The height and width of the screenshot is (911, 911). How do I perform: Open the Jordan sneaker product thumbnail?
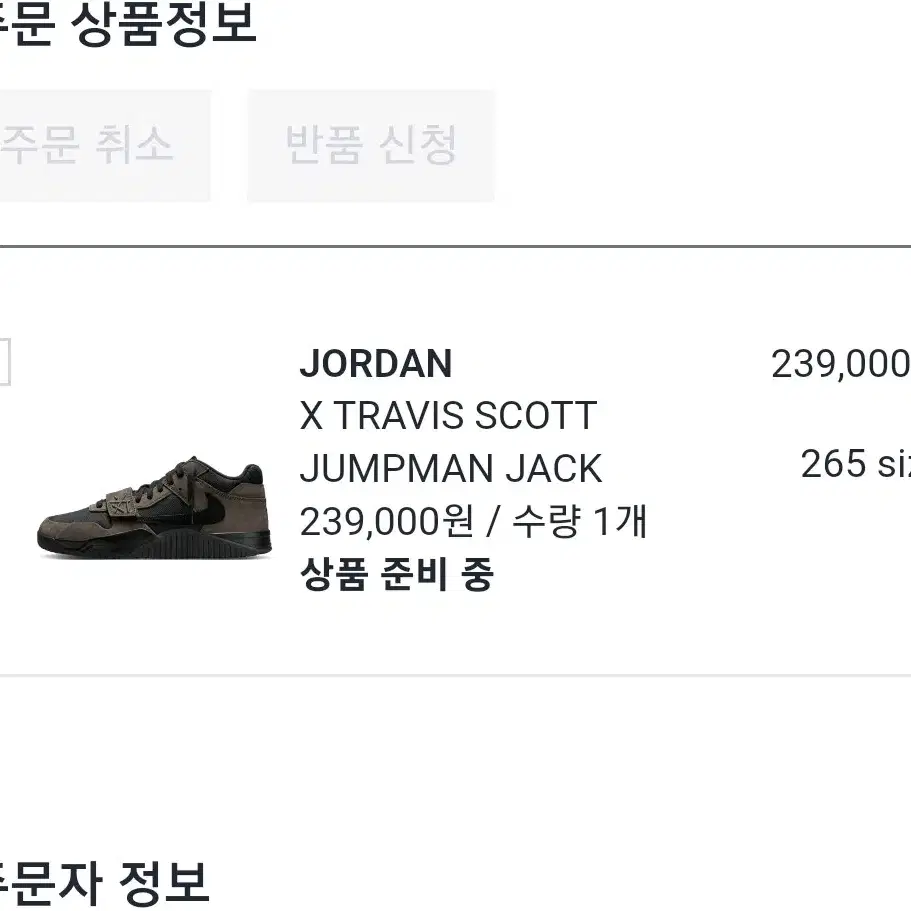(155, 507)
